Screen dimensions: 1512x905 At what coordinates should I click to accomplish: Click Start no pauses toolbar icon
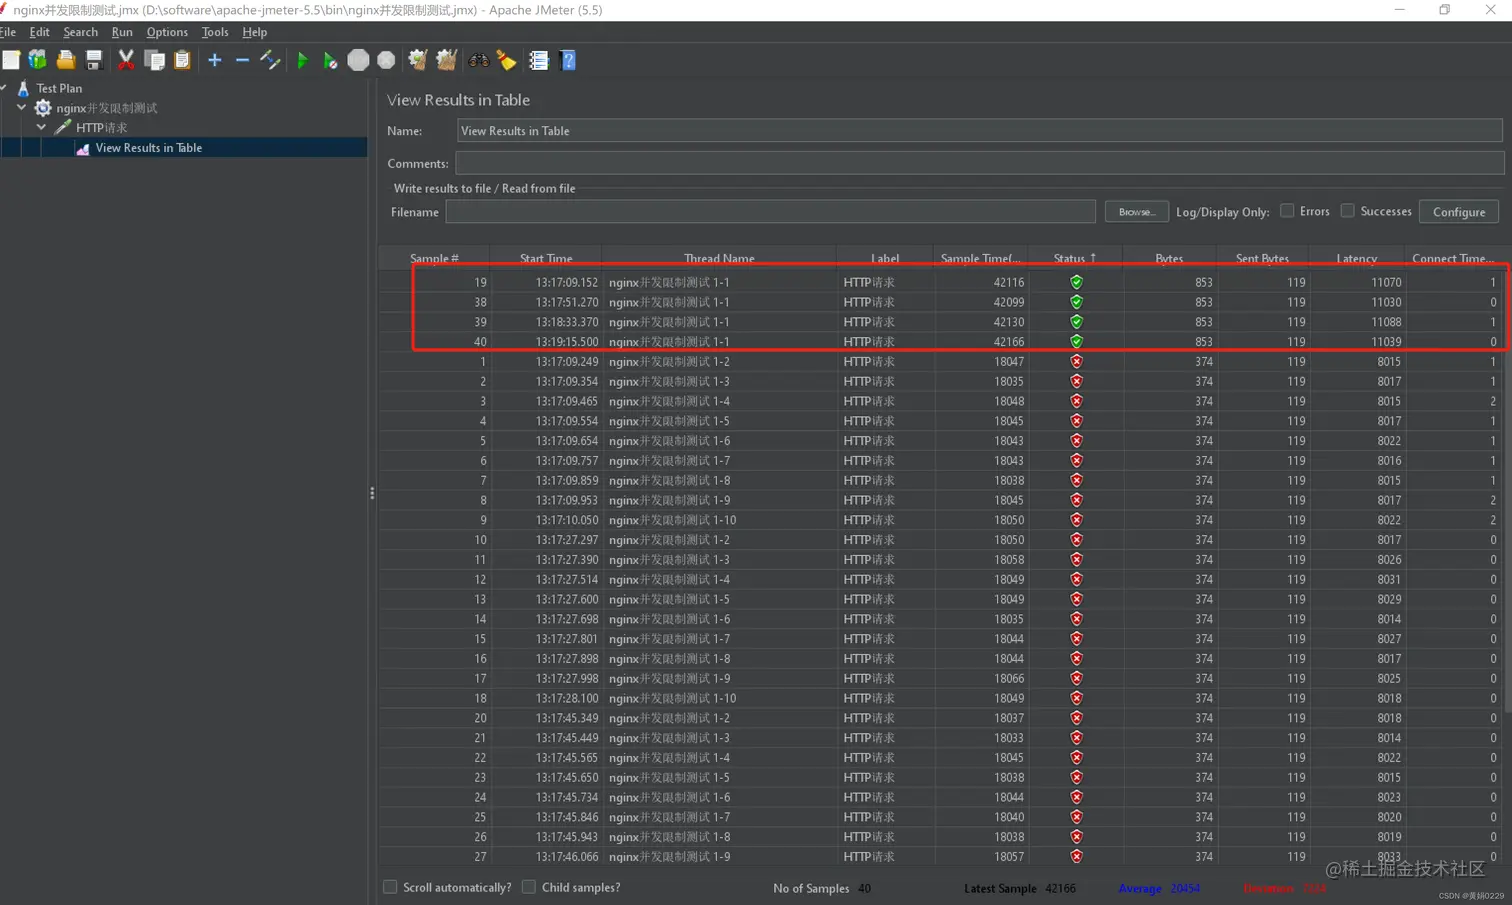(330, 61)
